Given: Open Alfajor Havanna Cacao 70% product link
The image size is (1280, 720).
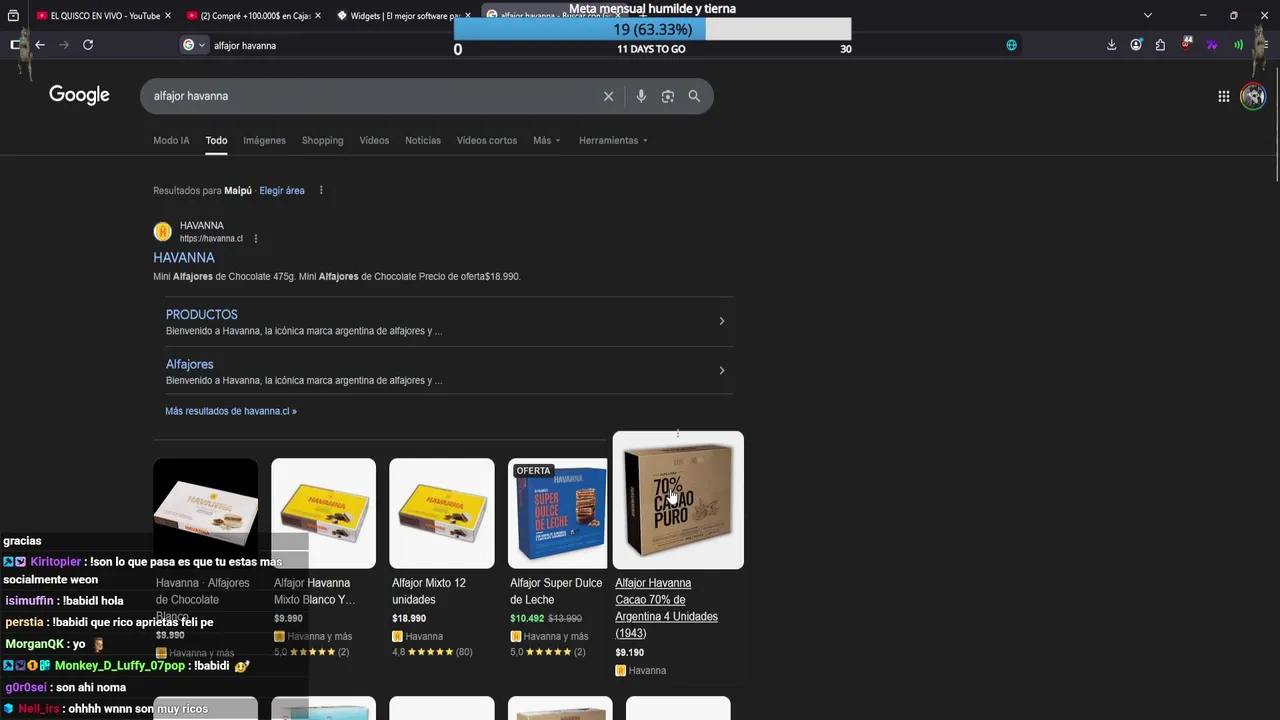Looking at the screenshot, I should pyautogui.click(x=666, y=608).
